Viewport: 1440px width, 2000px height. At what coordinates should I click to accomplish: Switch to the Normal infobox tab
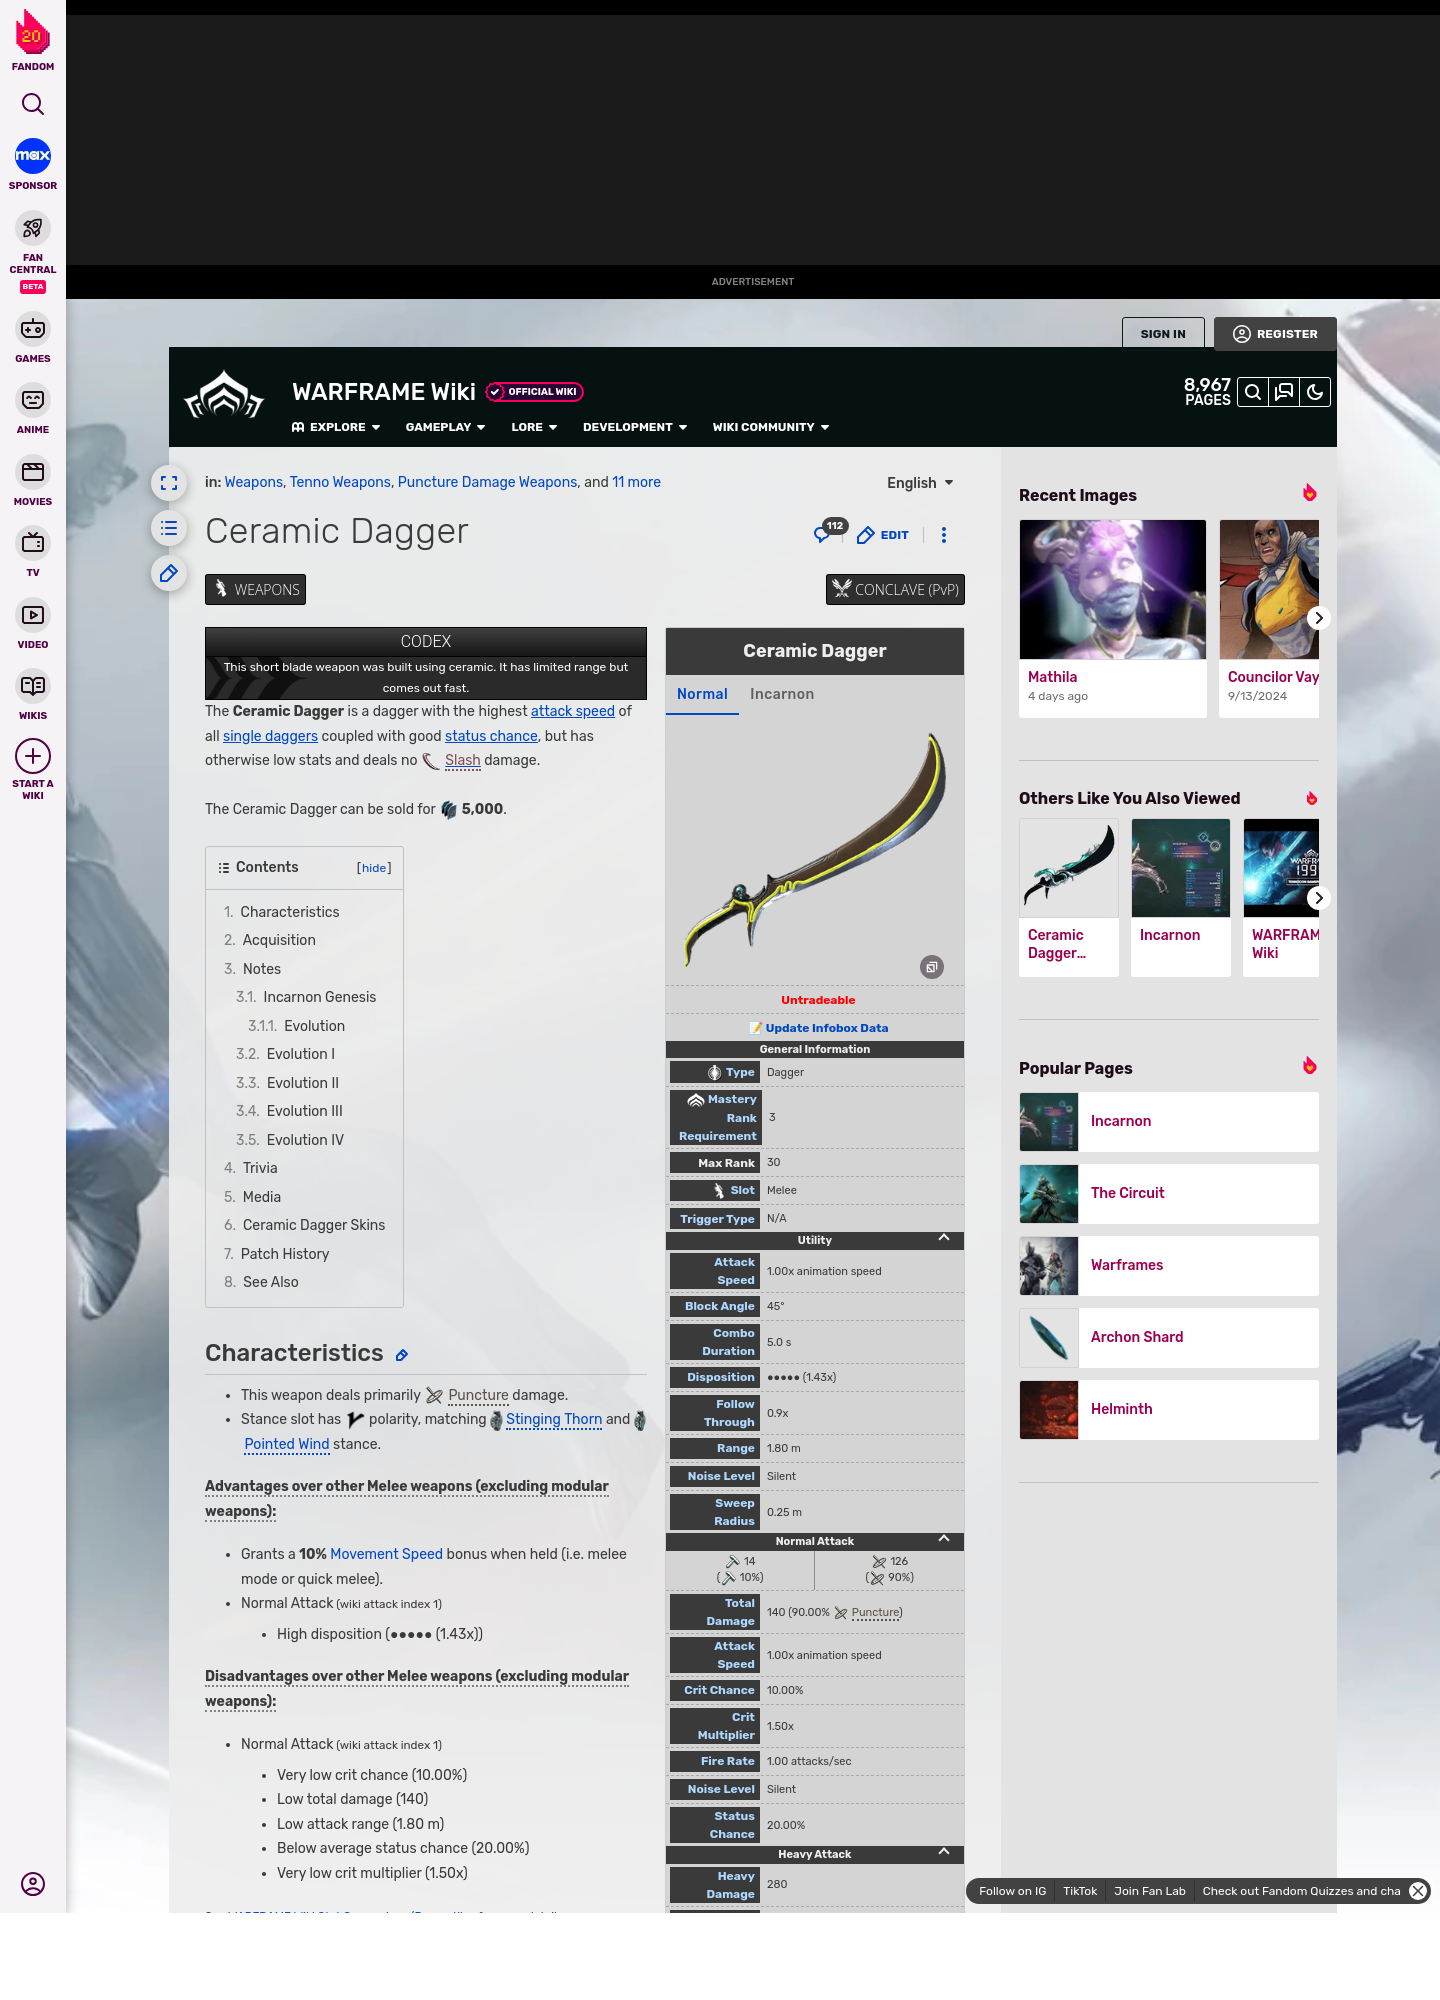[x=702, y=694]
